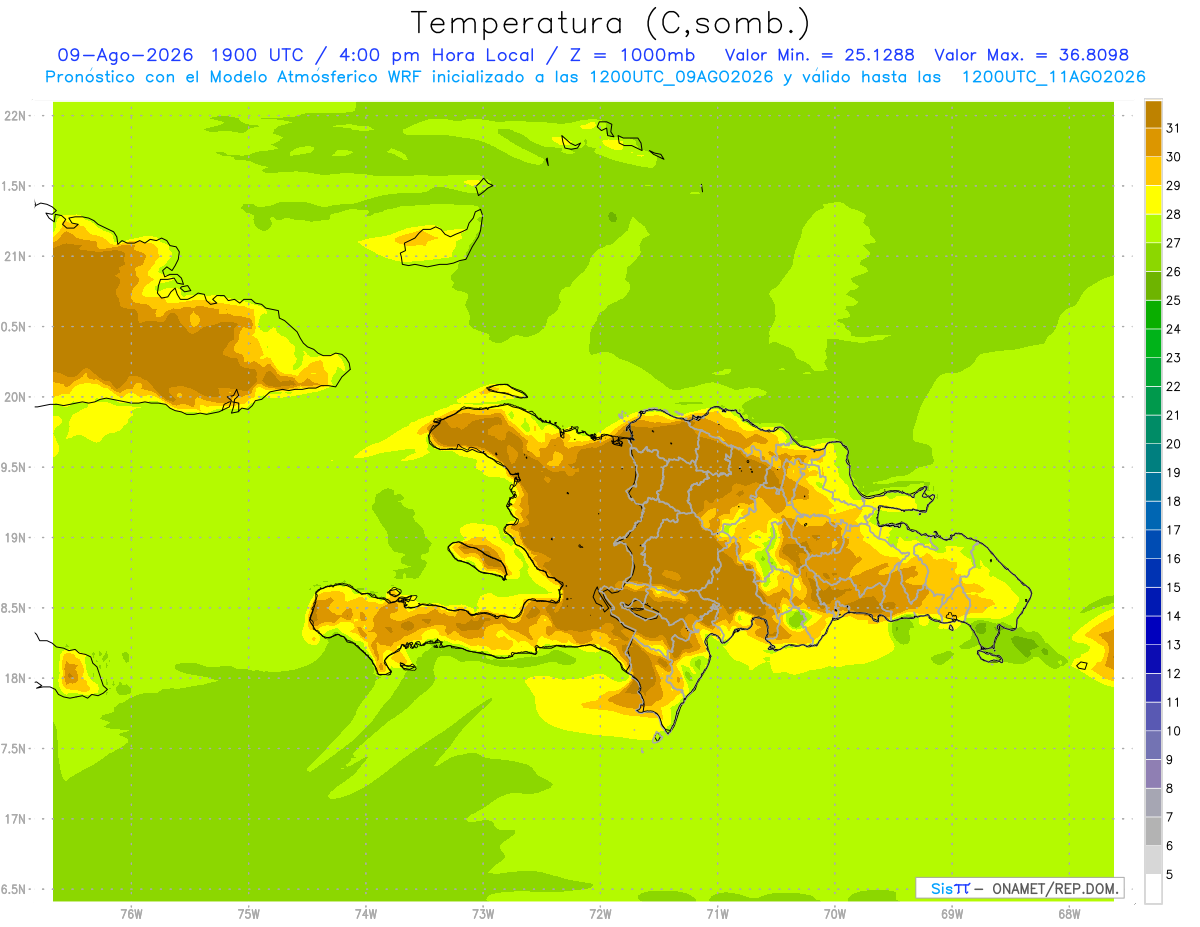Click the "ONAMET/REP.DOM." credit label
The width and height of the screenshot is (1200, 927).
tap(1054, 888)
